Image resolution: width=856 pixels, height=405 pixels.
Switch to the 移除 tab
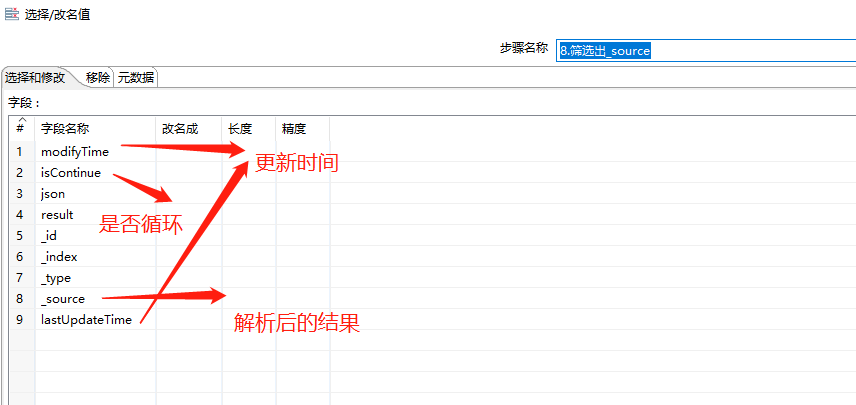pos(98,78)
